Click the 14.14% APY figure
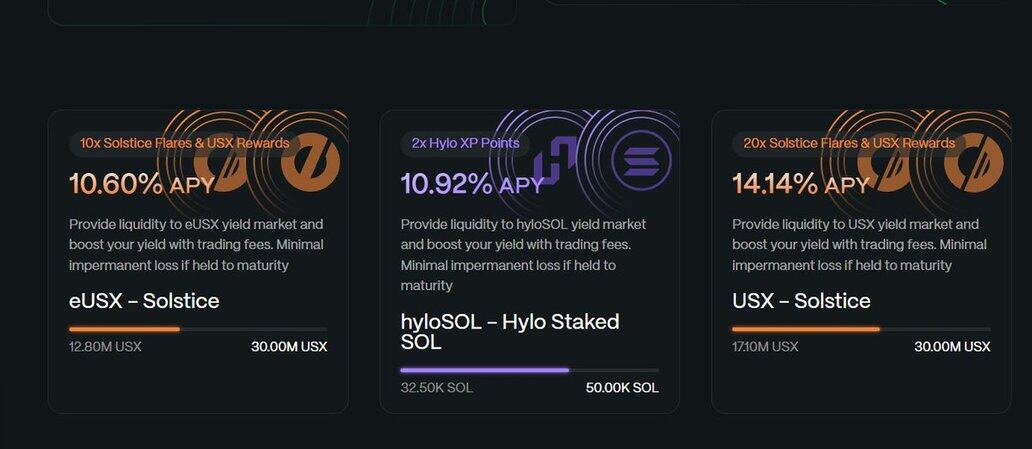1032x449 pixels. 801,184
